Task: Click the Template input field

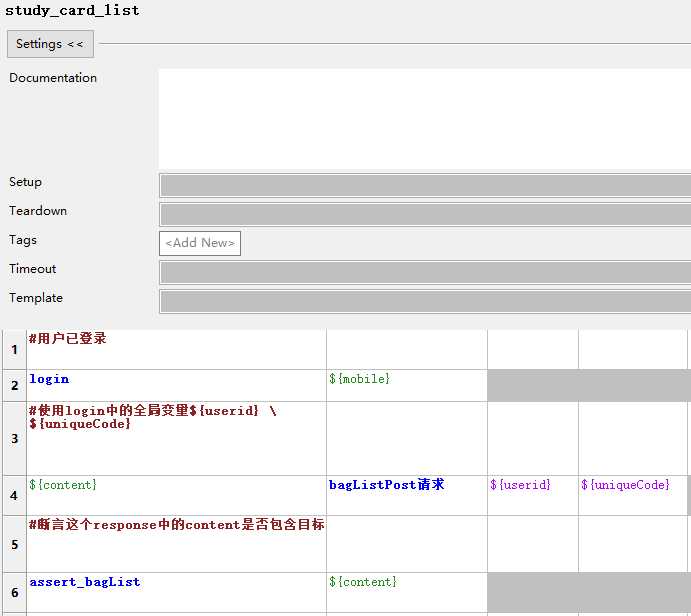Action: pos(425,301)
